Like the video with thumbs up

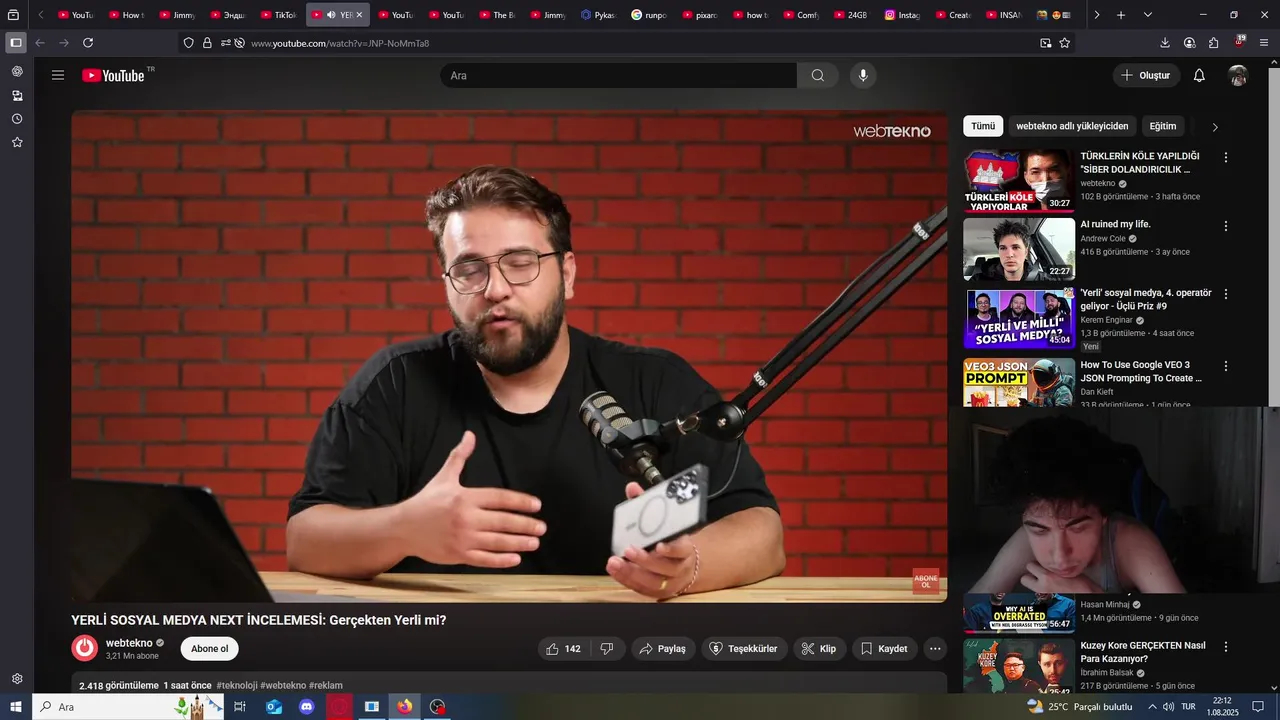pyautogui.click(x=563, y=649)
